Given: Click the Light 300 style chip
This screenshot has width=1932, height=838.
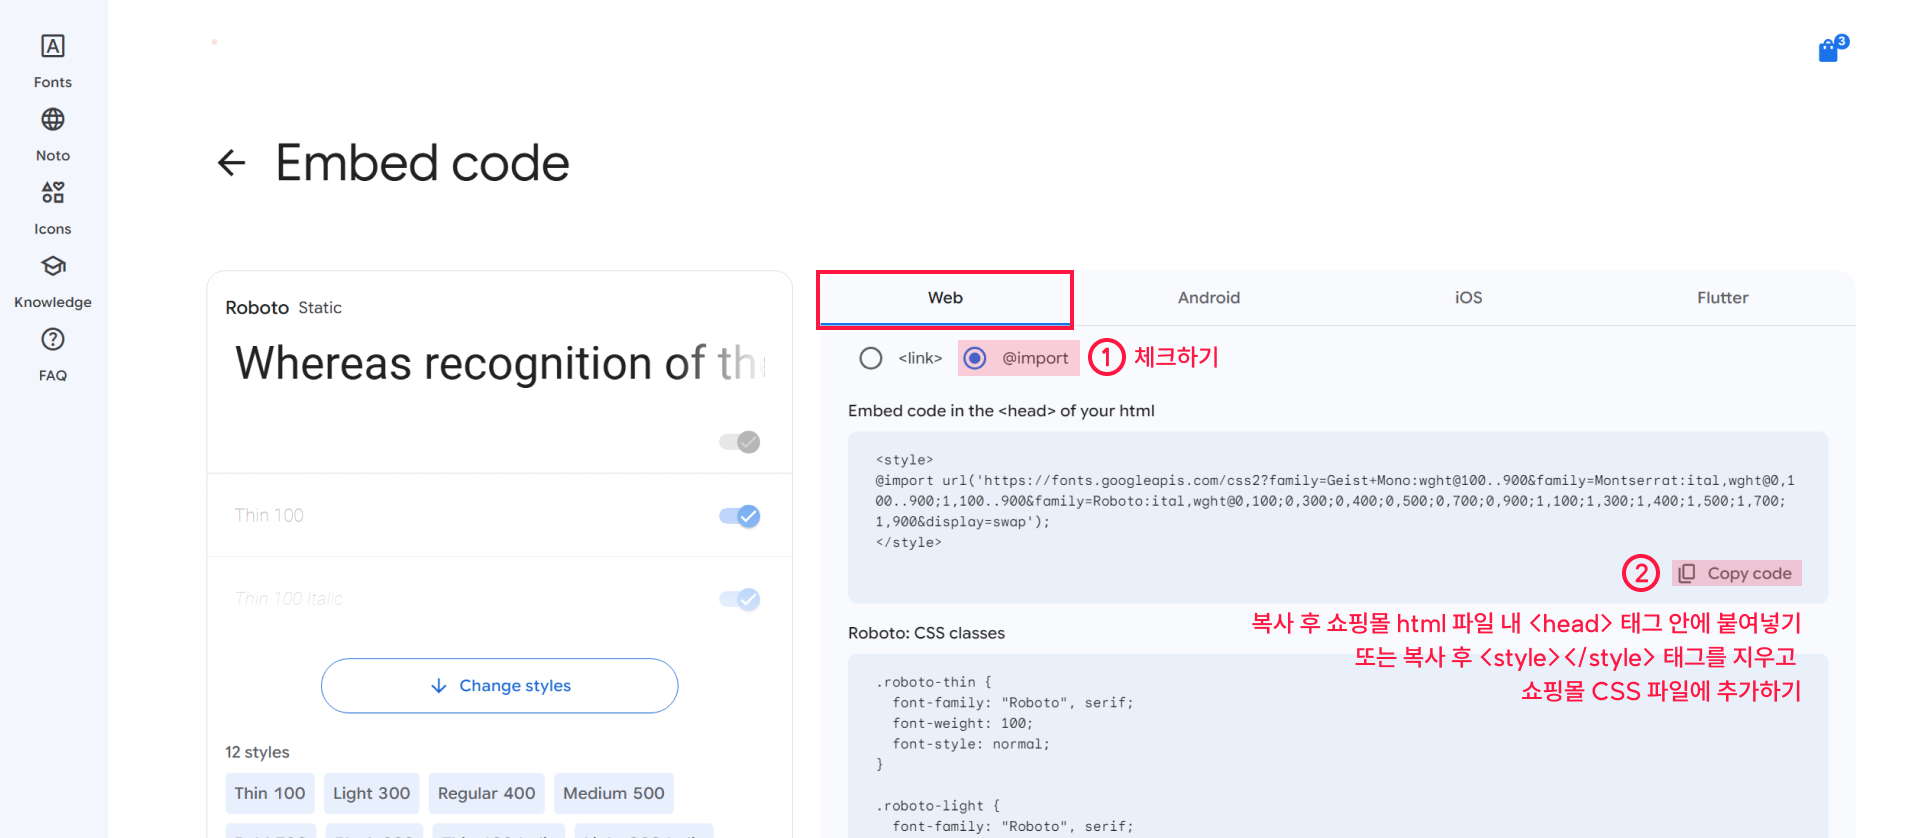Looking at the screenshot, I should pos(372,793).
